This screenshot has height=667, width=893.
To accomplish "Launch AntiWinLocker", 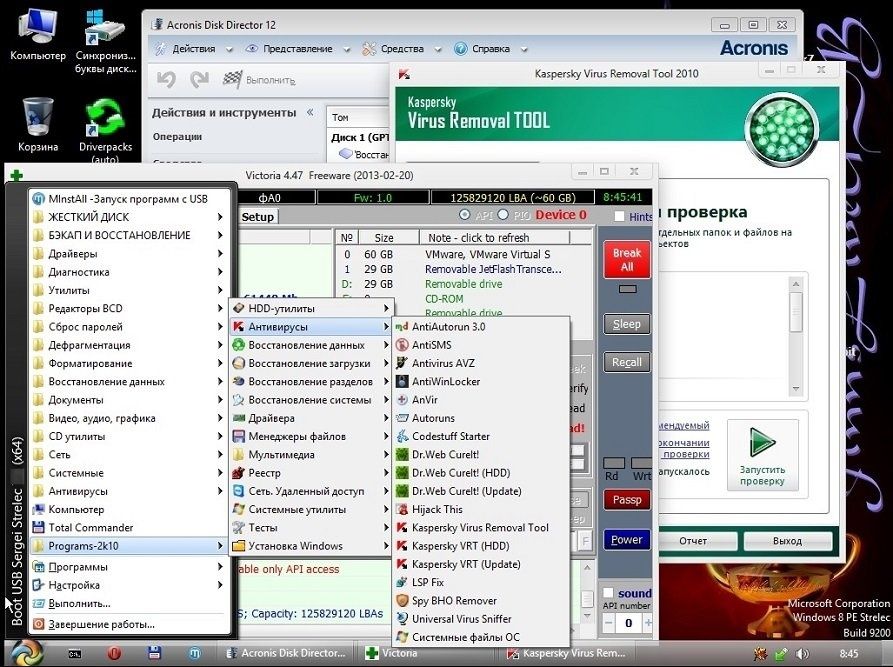I will pos(481,382).
